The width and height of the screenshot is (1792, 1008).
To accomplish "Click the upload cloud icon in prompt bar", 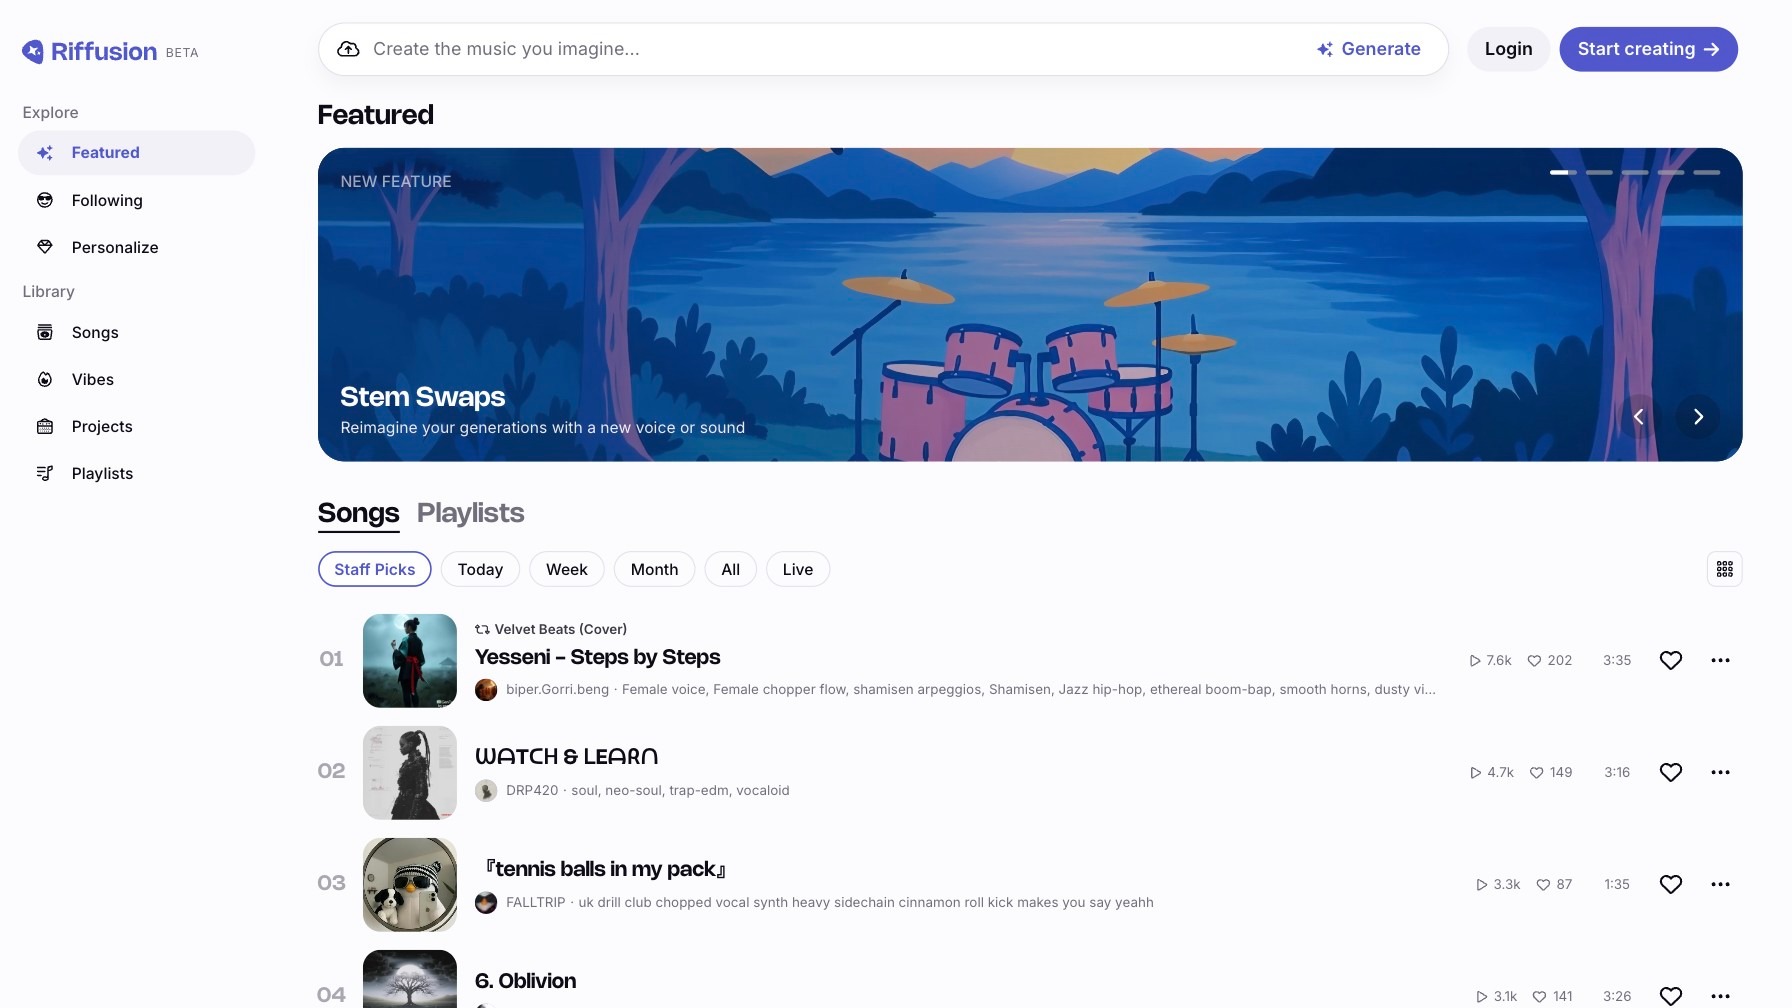I will [x=348, y=49].
